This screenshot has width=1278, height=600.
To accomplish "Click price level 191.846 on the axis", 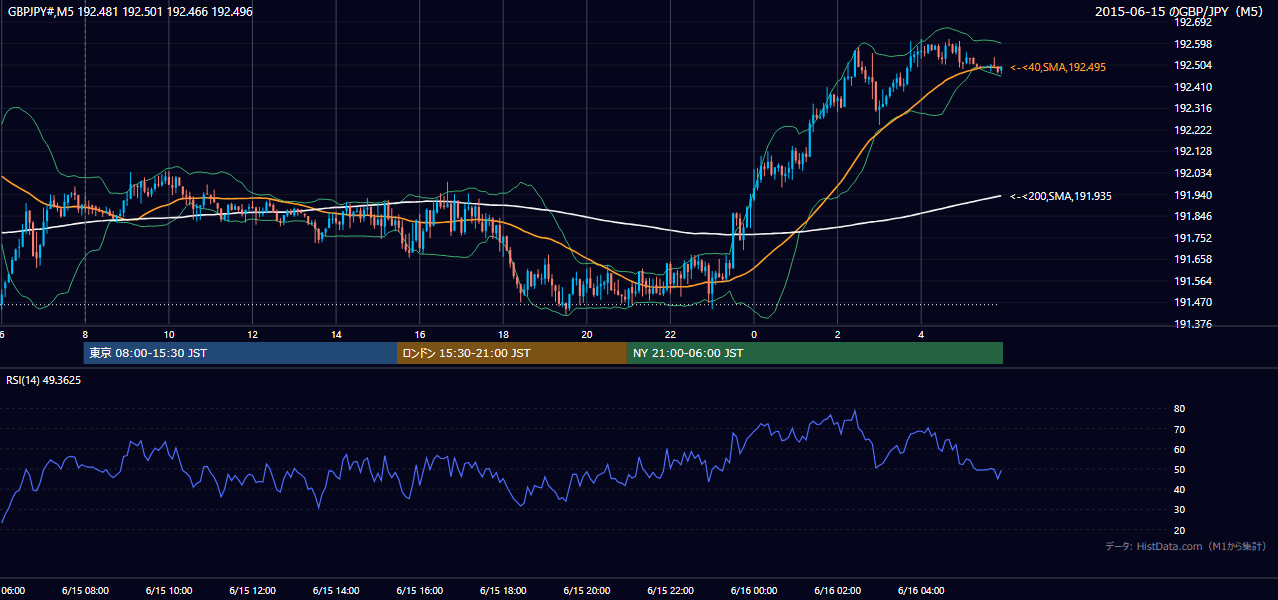I will (1192, 216).
